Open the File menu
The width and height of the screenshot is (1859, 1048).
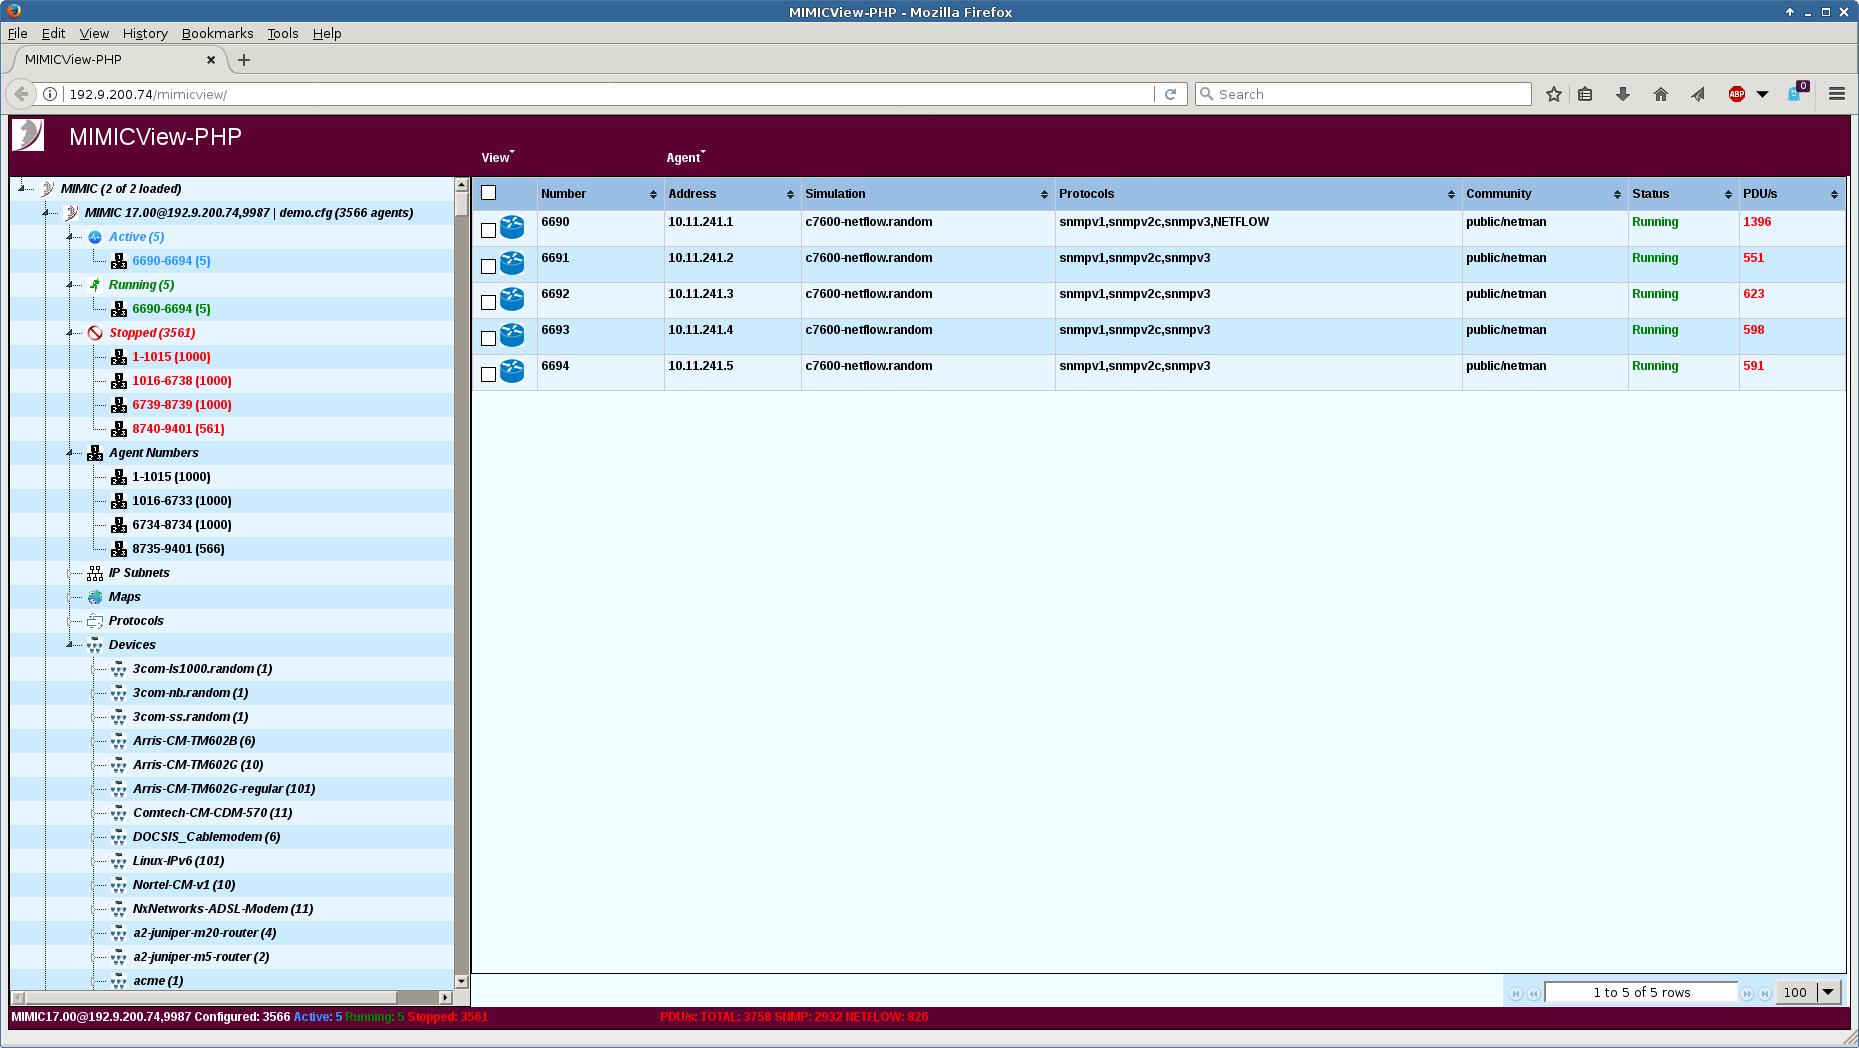[x=17, y=33]
